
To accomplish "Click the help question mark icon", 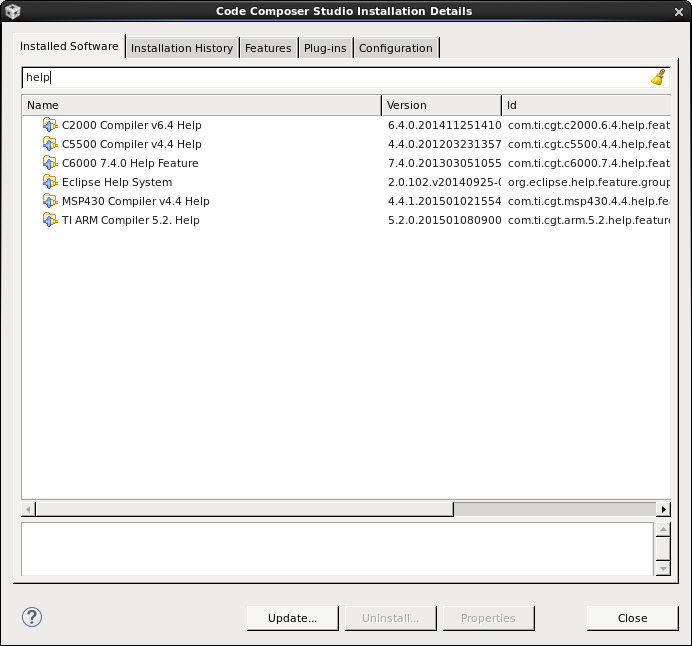I will [32, 617].
